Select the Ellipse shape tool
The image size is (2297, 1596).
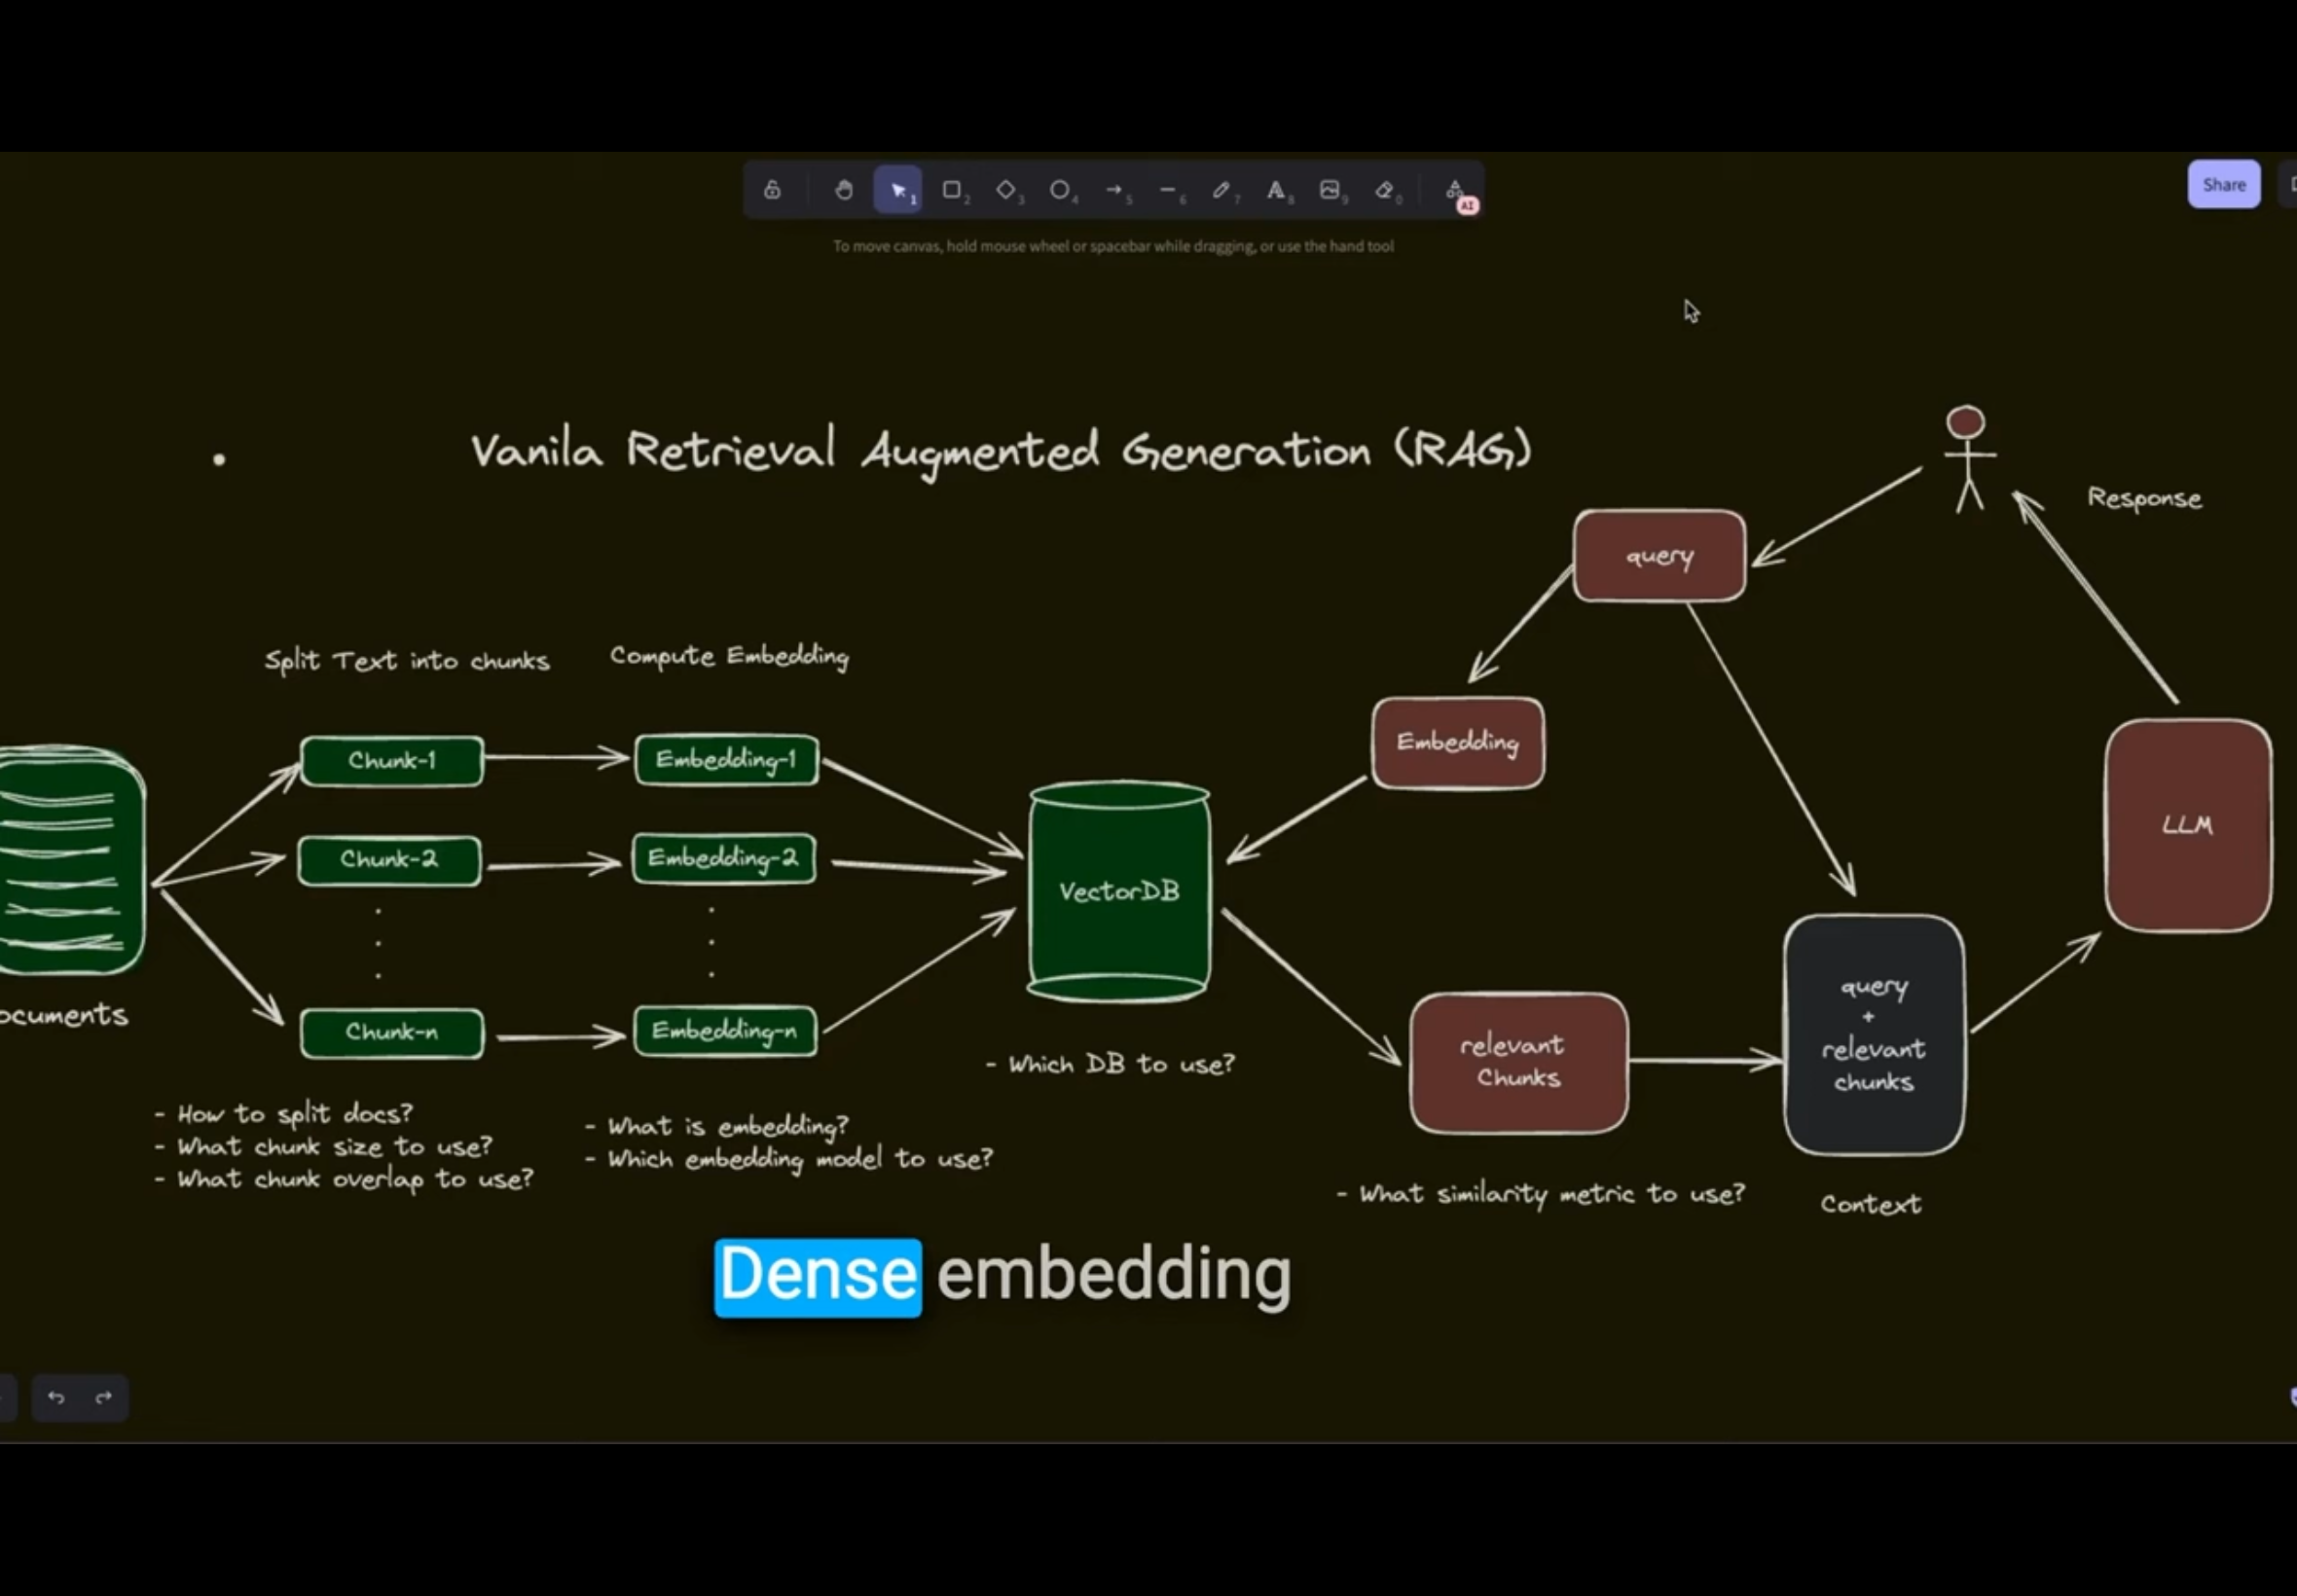pyautogui.click(x=1060, y=190)
